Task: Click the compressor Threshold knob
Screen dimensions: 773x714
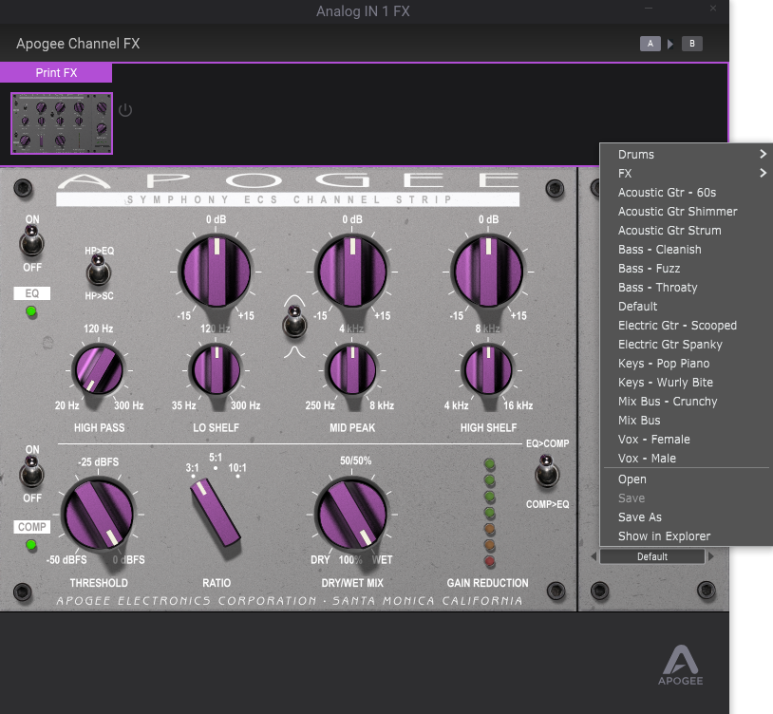Action: pos(99,514)
